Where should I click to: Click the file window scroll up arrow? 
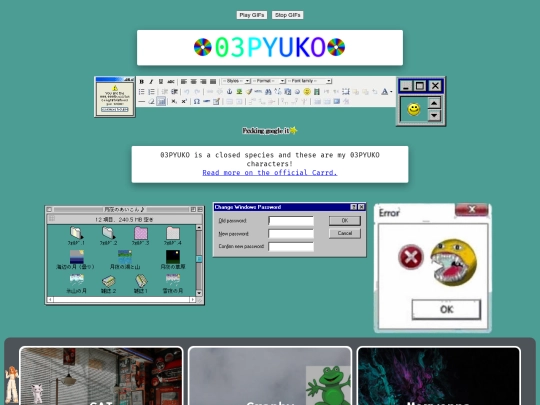[x=199, y=228]
